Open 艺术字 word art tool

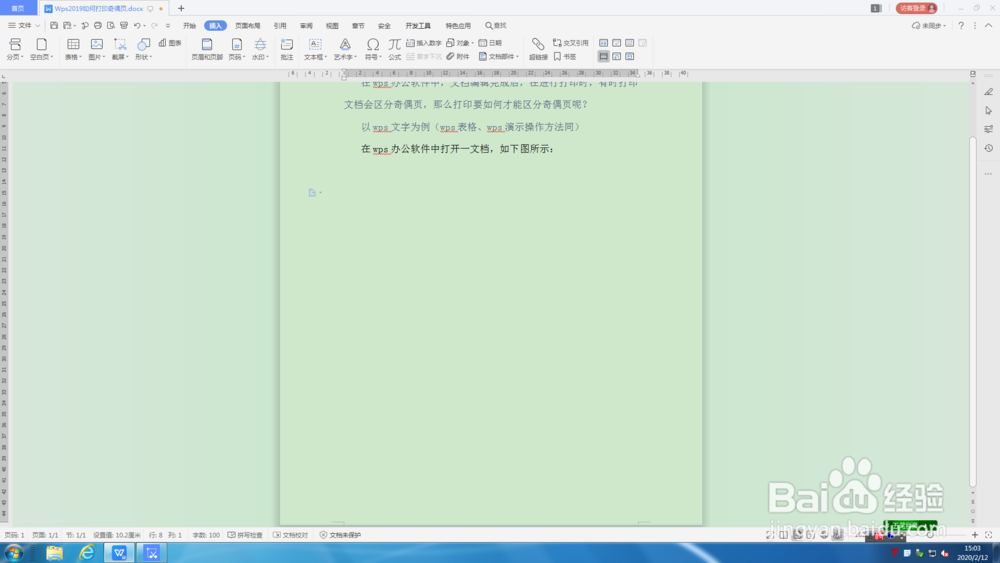click(x=344, y=48)
